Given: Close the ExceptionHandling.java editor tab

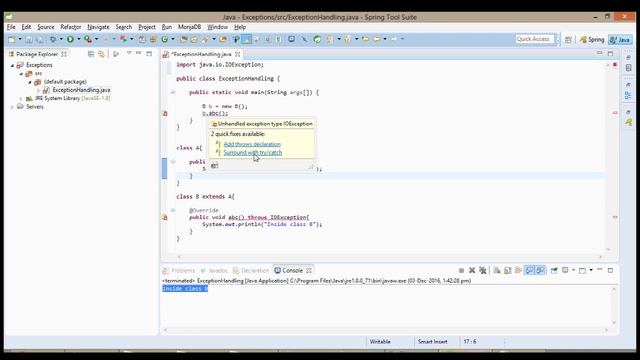Looking at the screenshot, I should tap(238, 54).
